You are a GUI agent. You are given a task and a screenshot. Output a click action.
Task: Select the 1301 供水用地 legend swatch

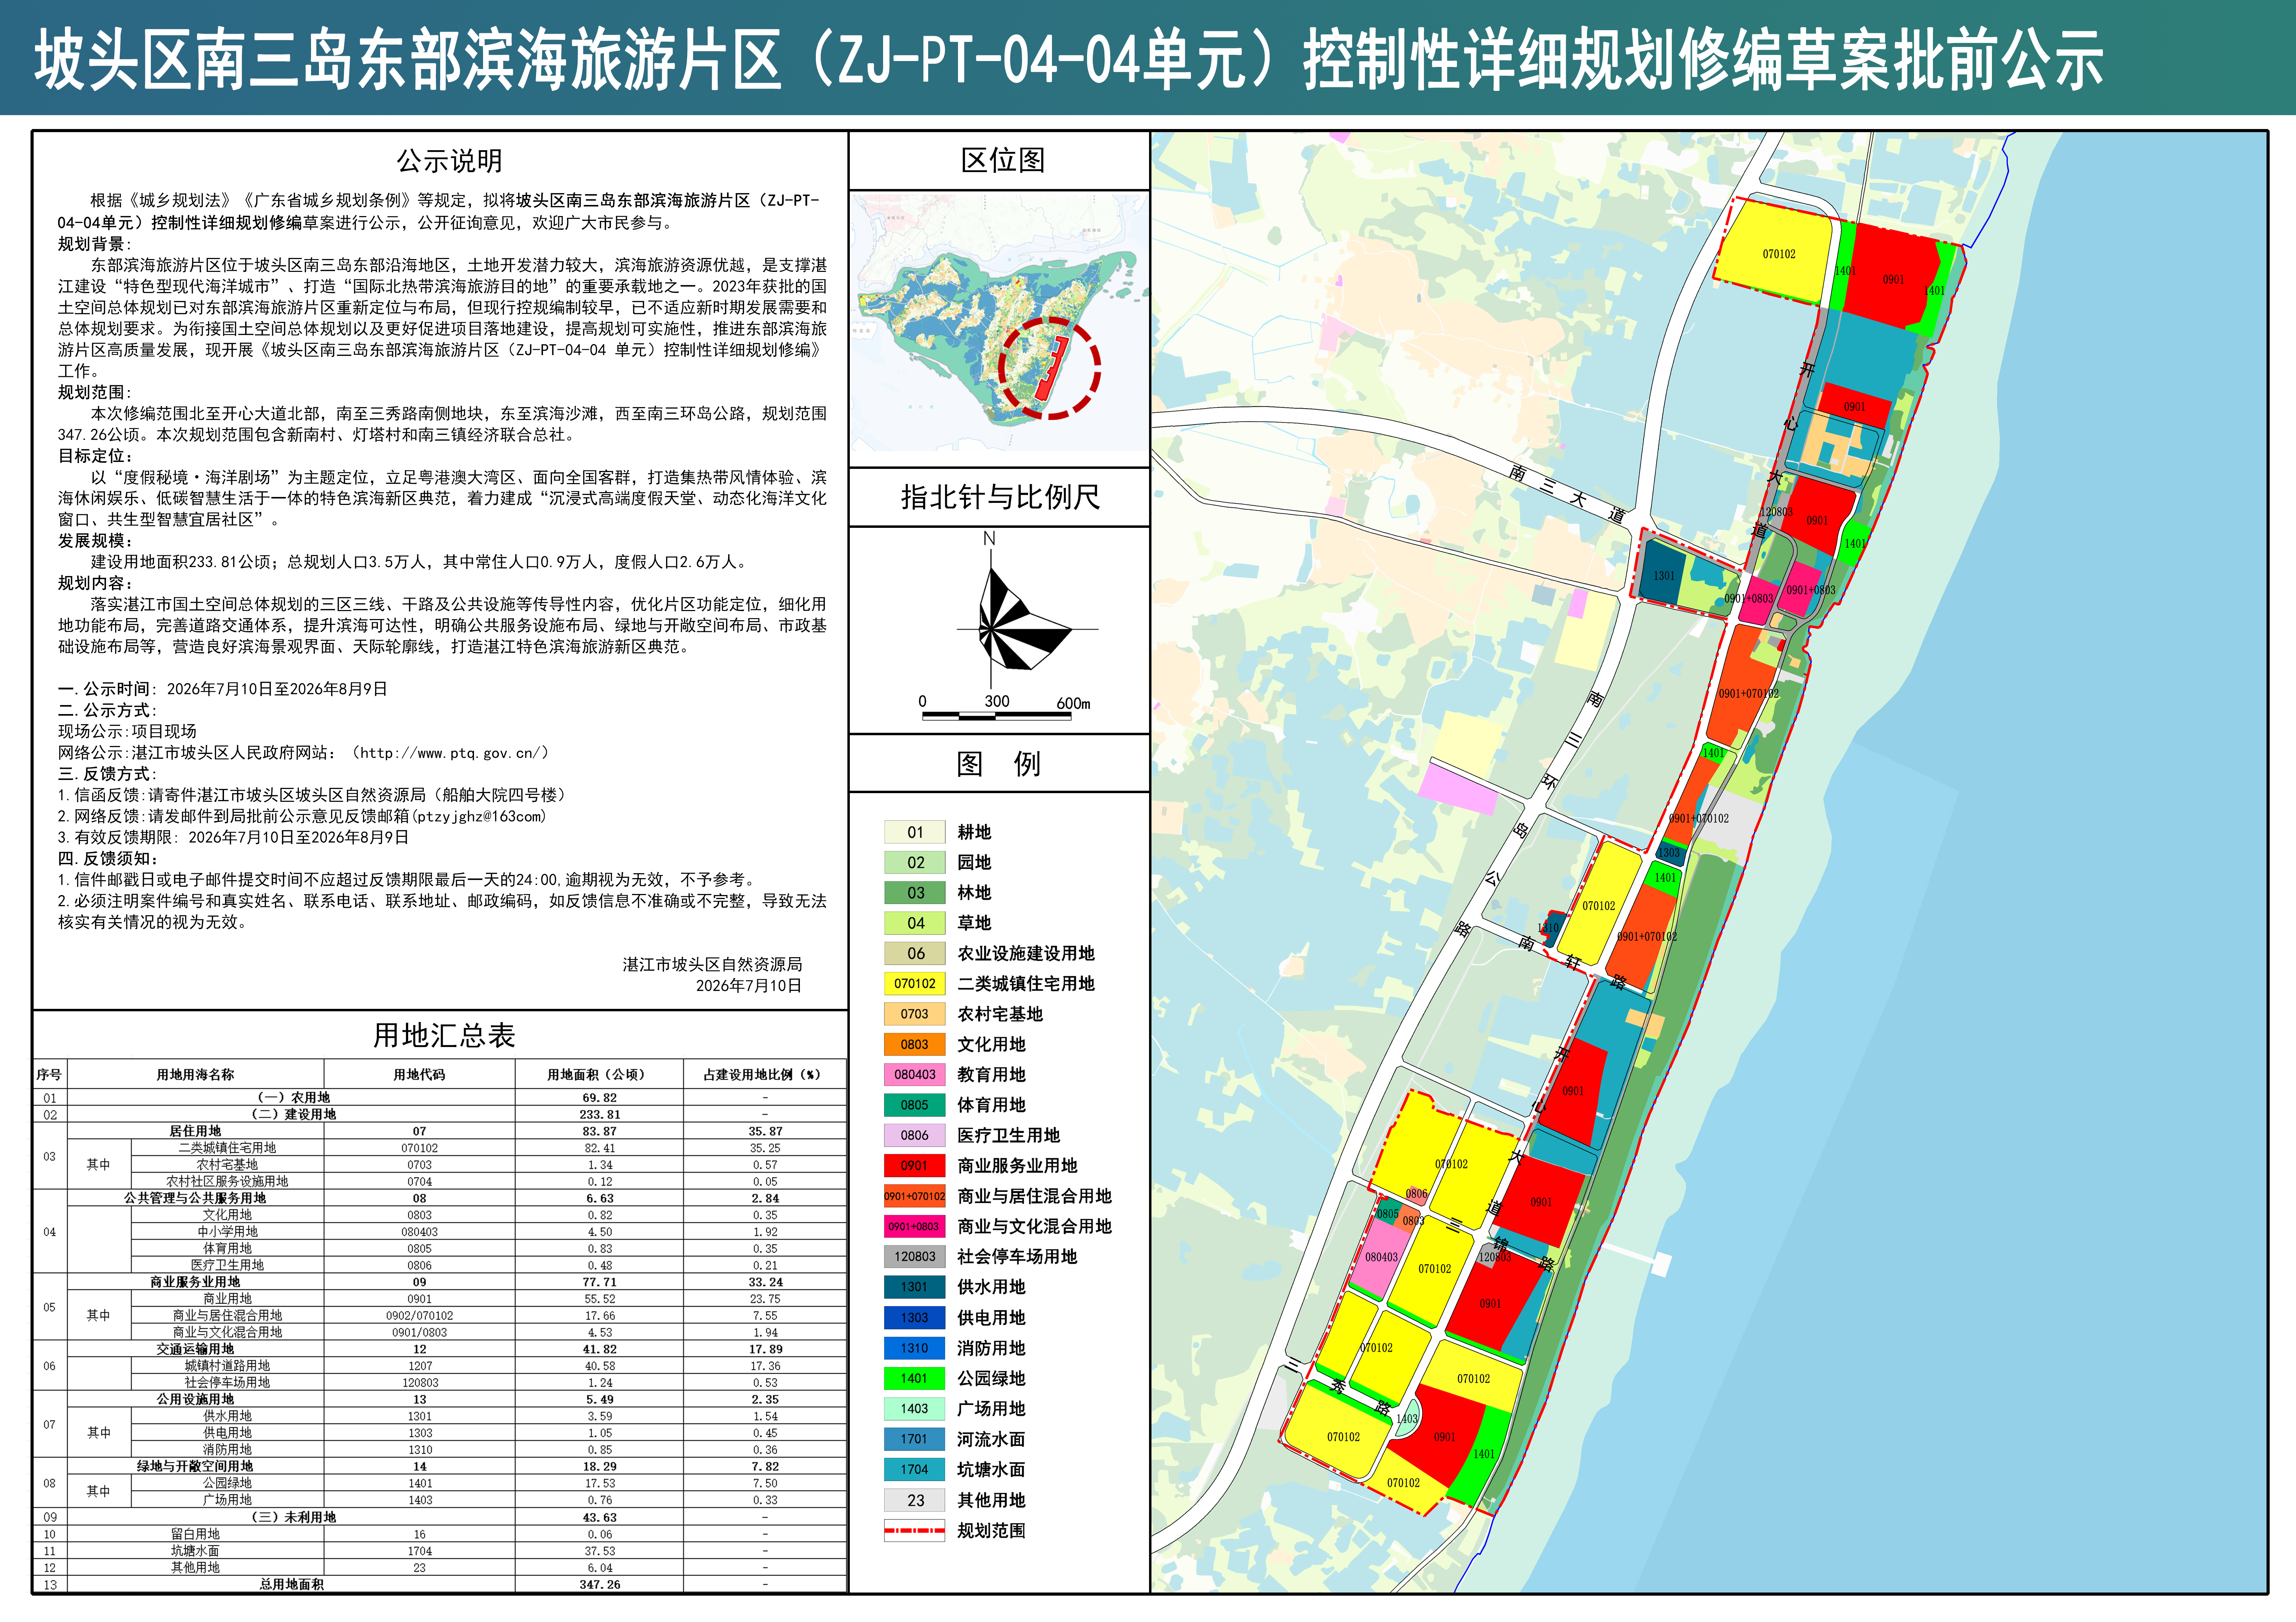click(914, 1287)
